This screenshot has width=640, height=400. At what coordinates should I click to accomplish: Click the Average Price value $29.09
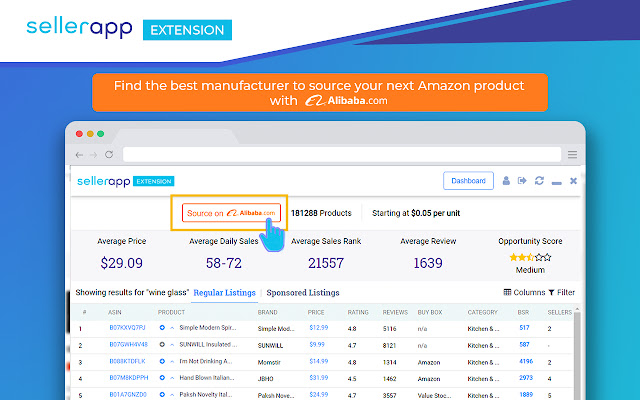[x=122, y=263]
